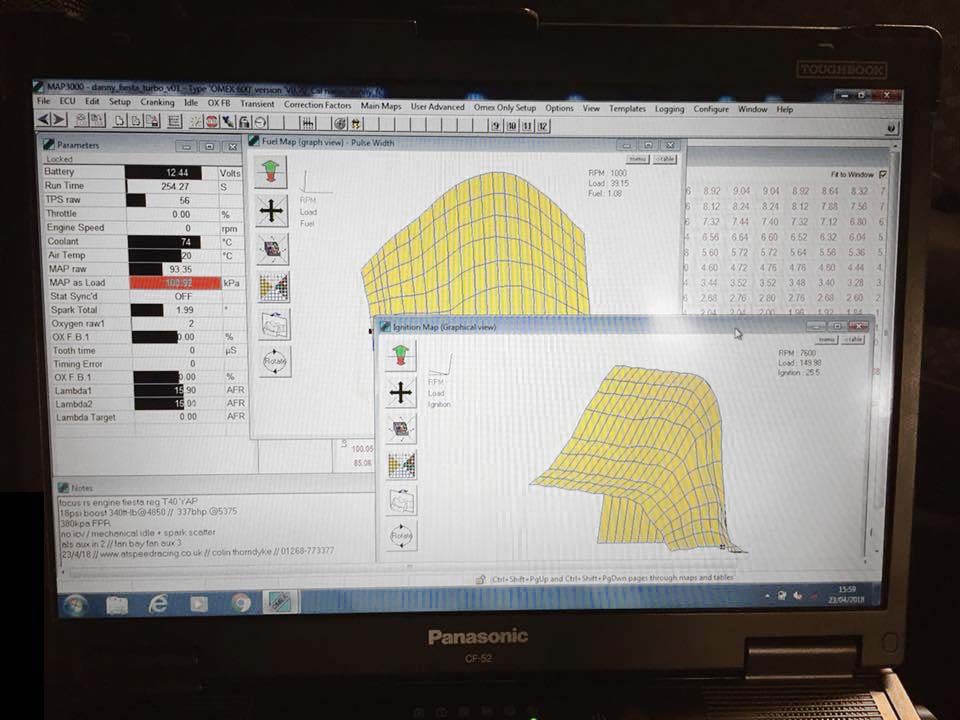The image size is (960, 720).
Task: Open the Main Maps menu
Action: click(x=380, y=106)
